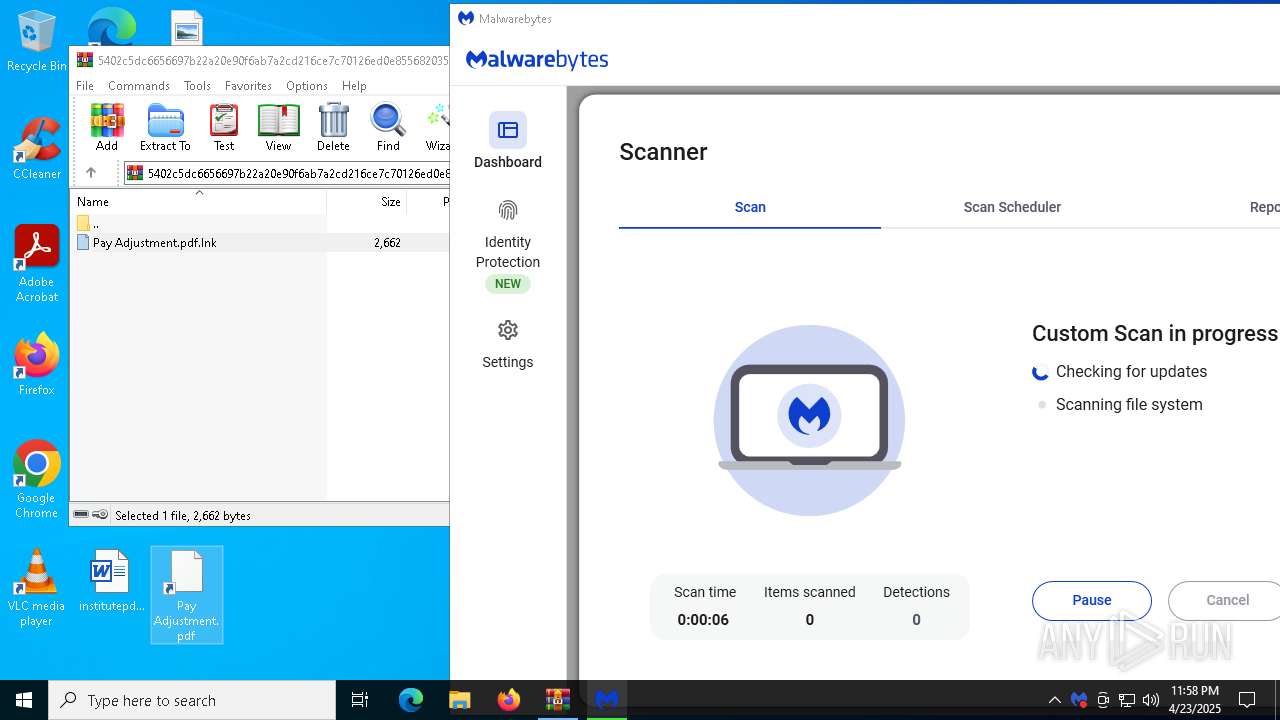Select Firefox desktop shortcut
Image resolution: width=1280 pixels, height=720 pixels.
pos(37,365)
